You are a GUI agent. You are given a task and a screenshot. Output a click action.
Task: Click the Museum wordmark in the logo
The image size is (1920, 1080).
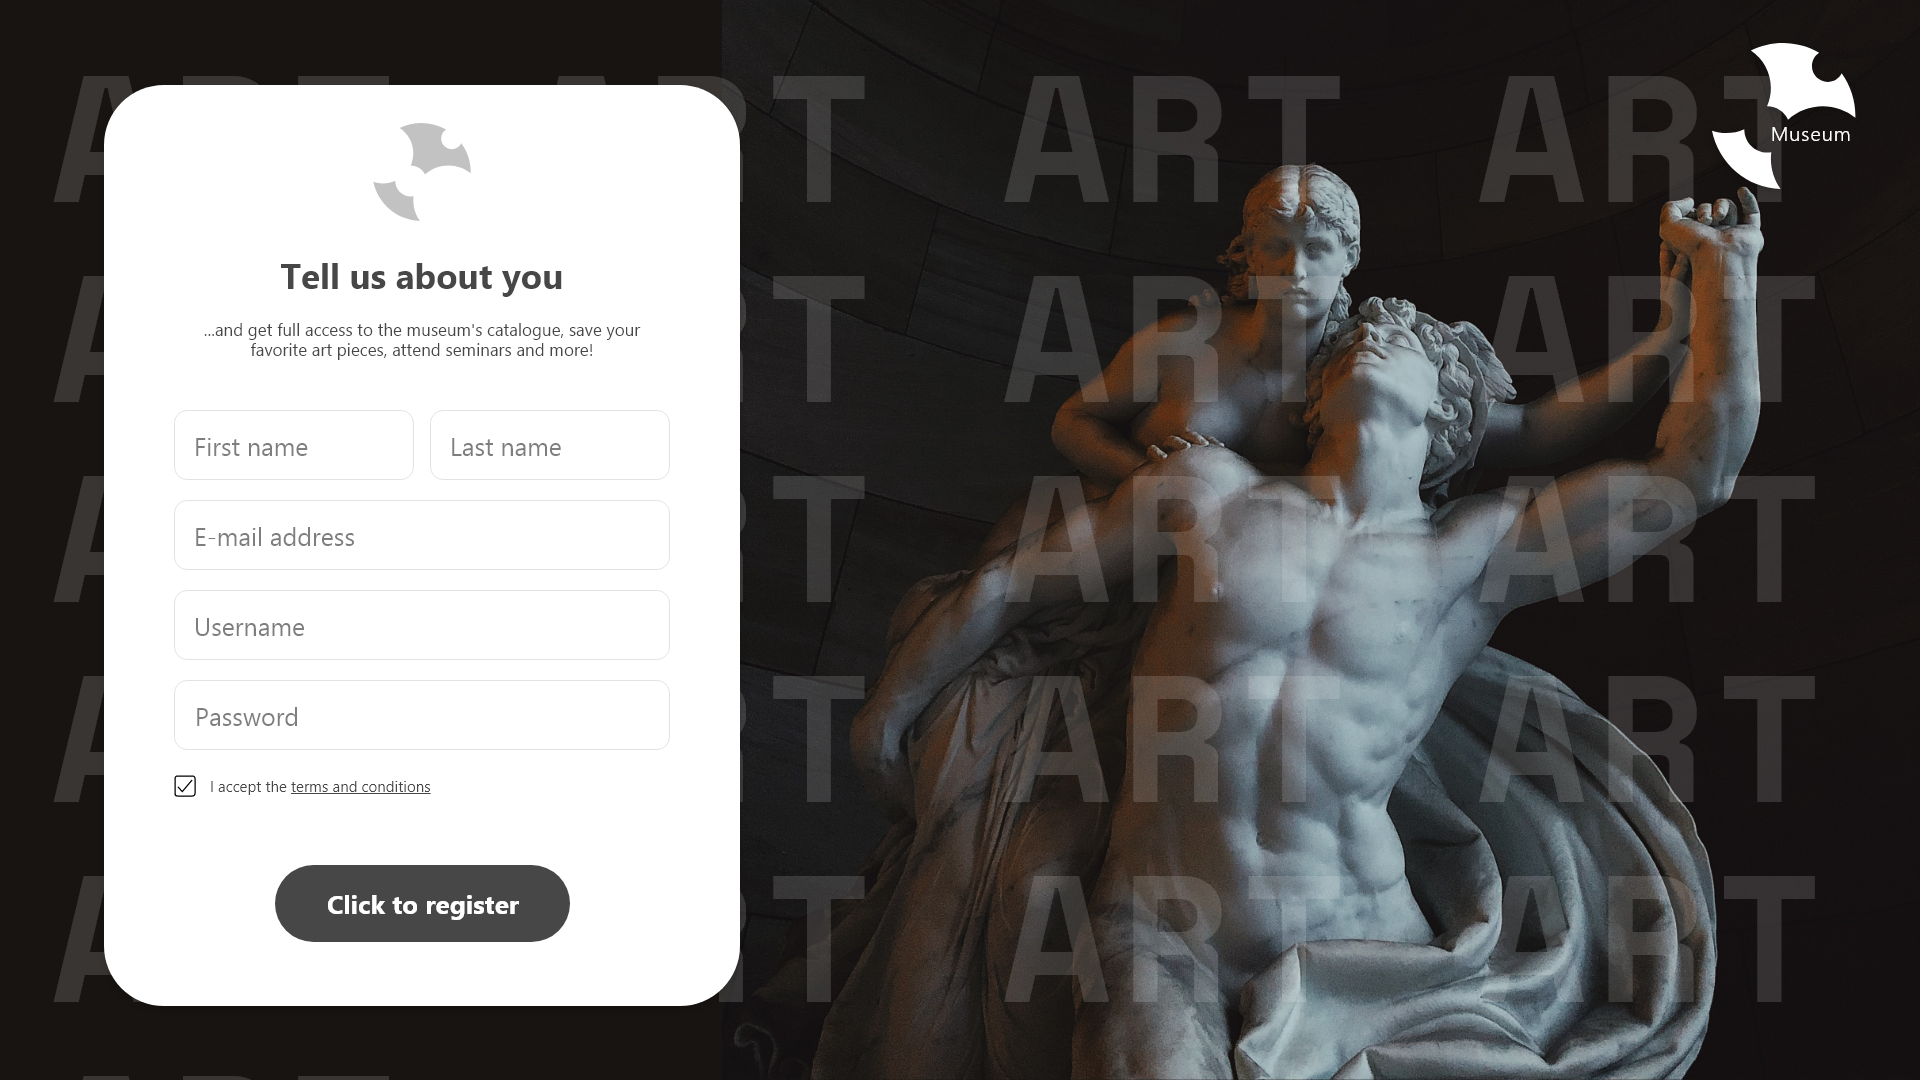(x=1810, y=134)
